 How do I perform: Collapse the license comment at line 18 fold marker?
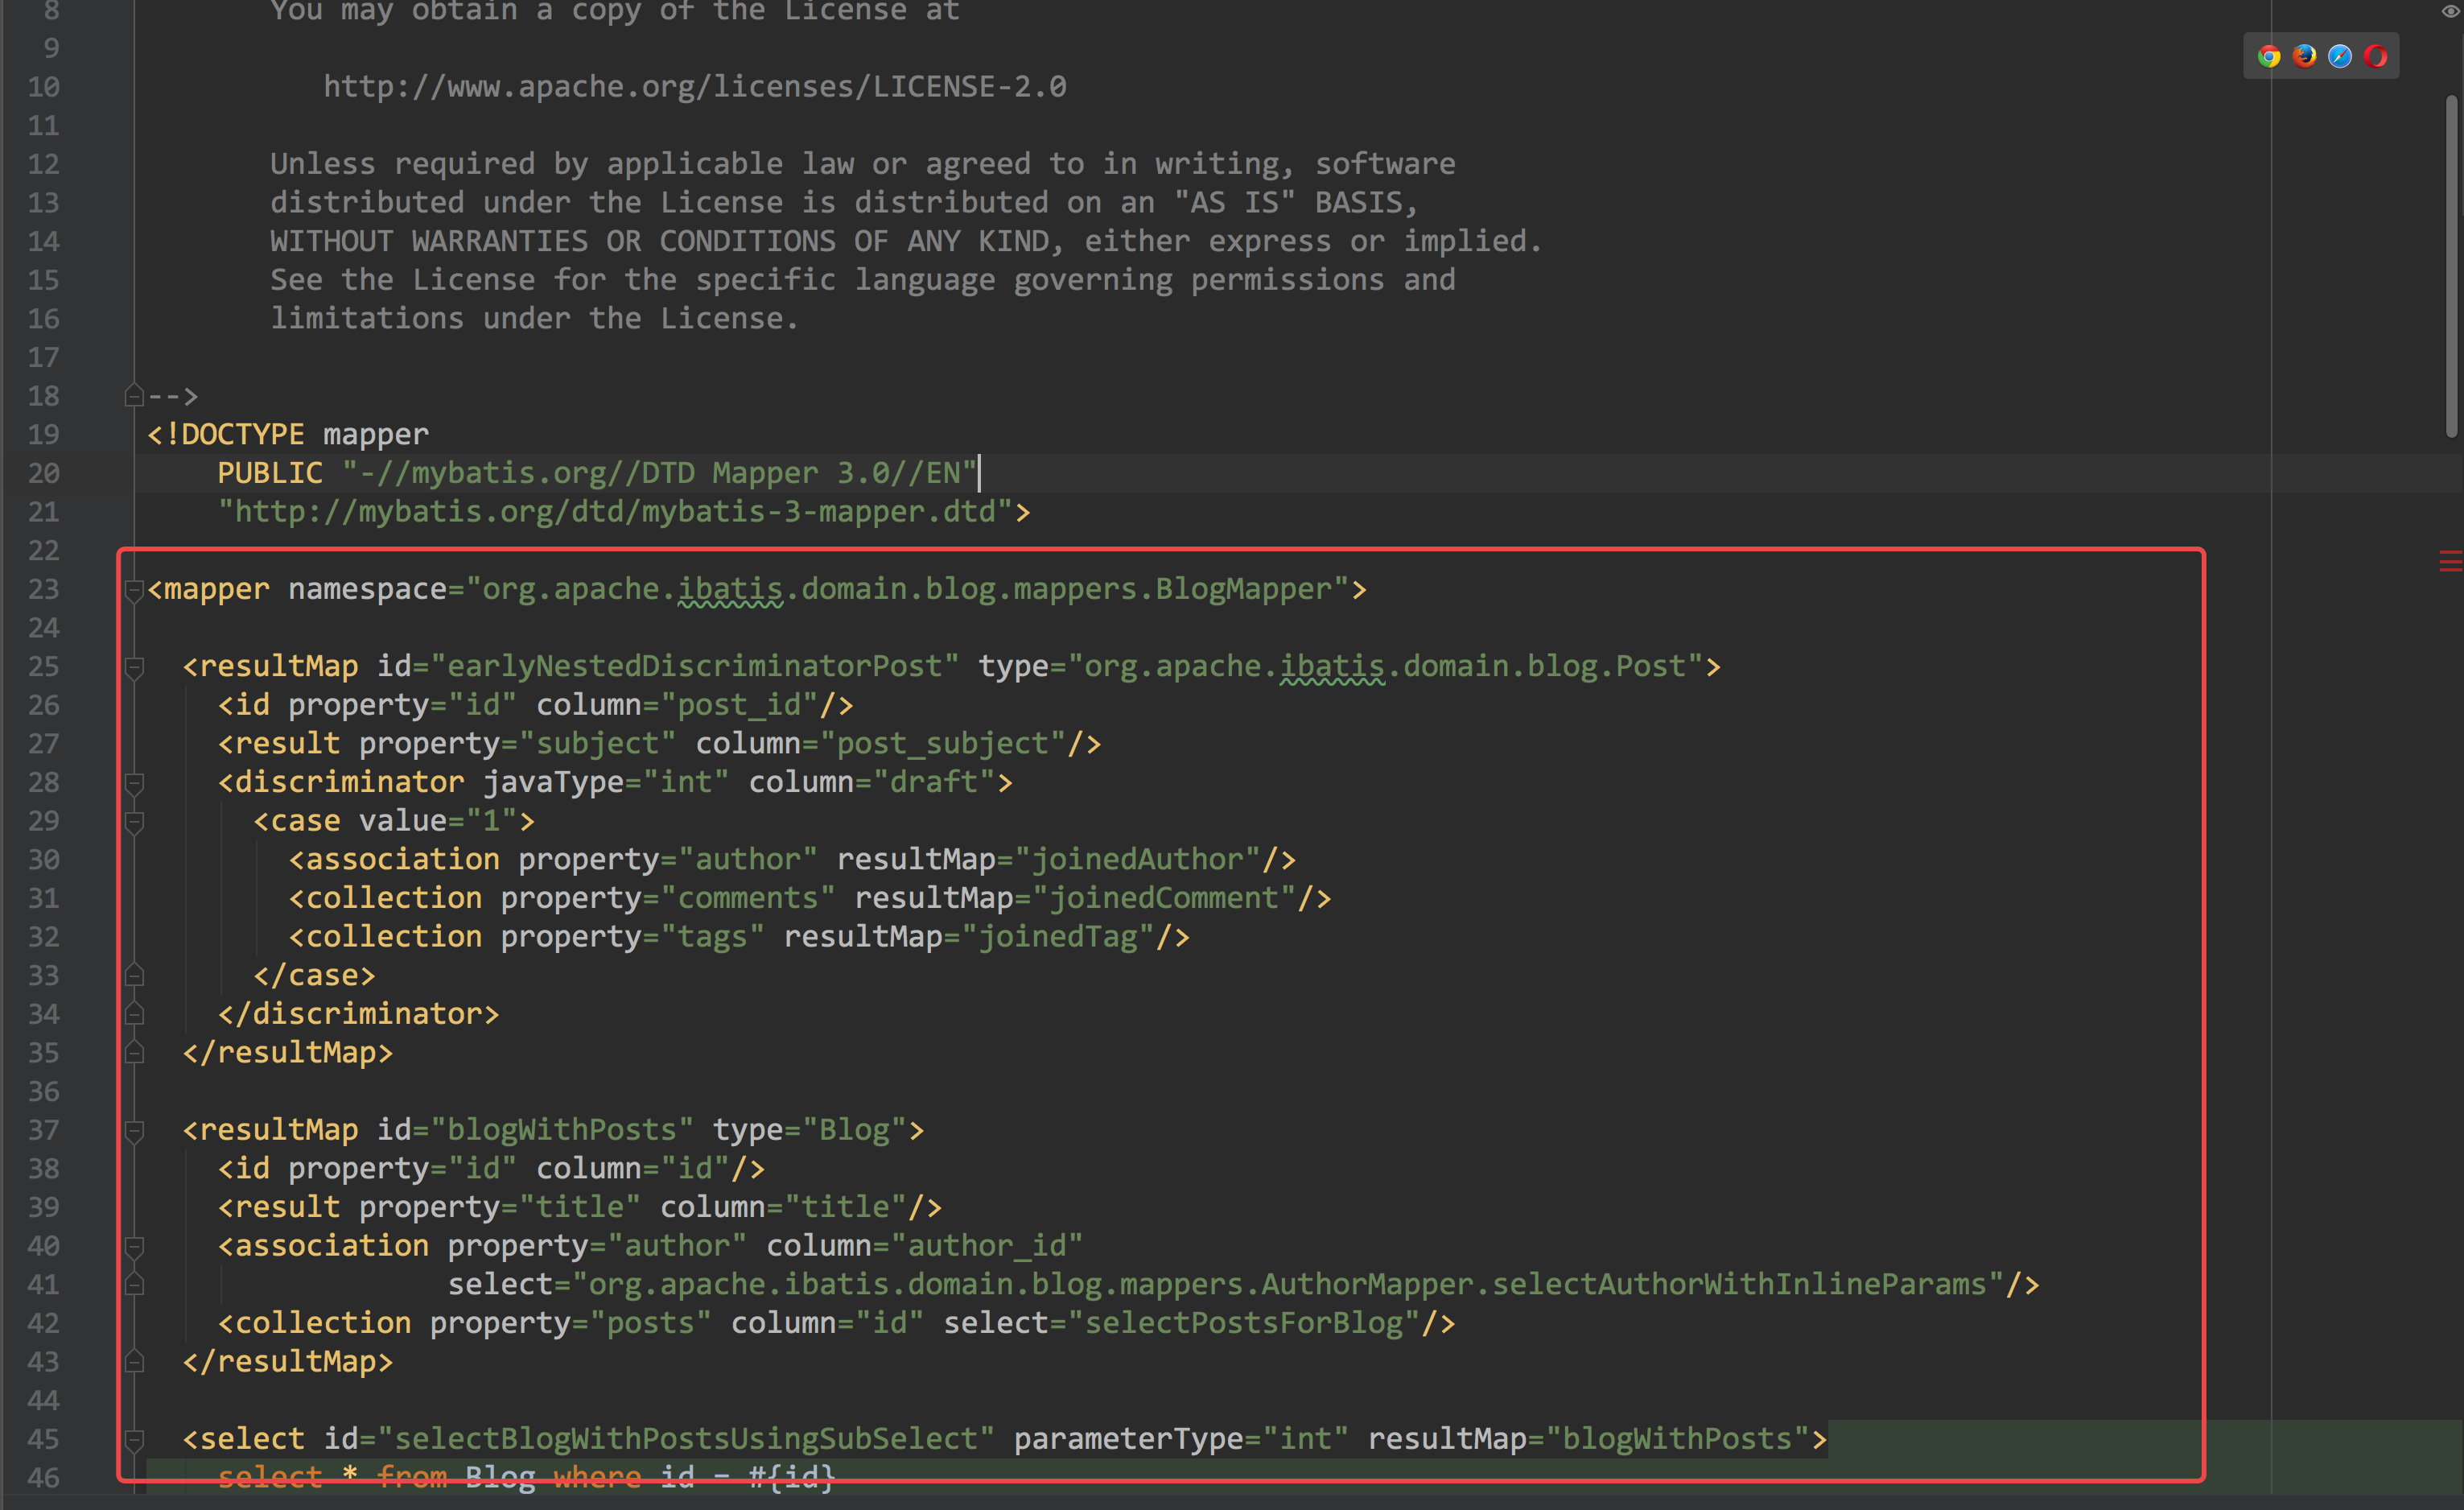coord(134,396)
